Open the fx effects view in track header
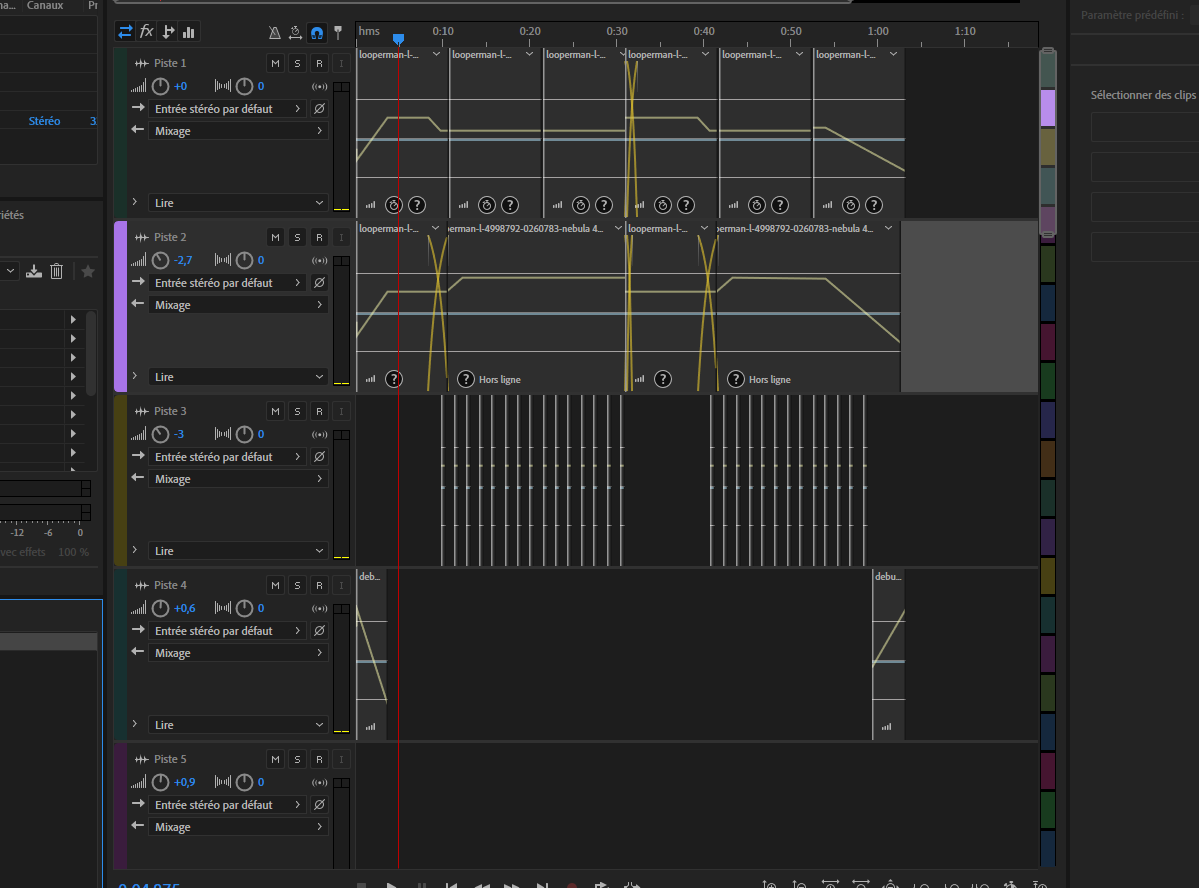The width and height of the screenshot is (1199, 888). click(146, 32)
